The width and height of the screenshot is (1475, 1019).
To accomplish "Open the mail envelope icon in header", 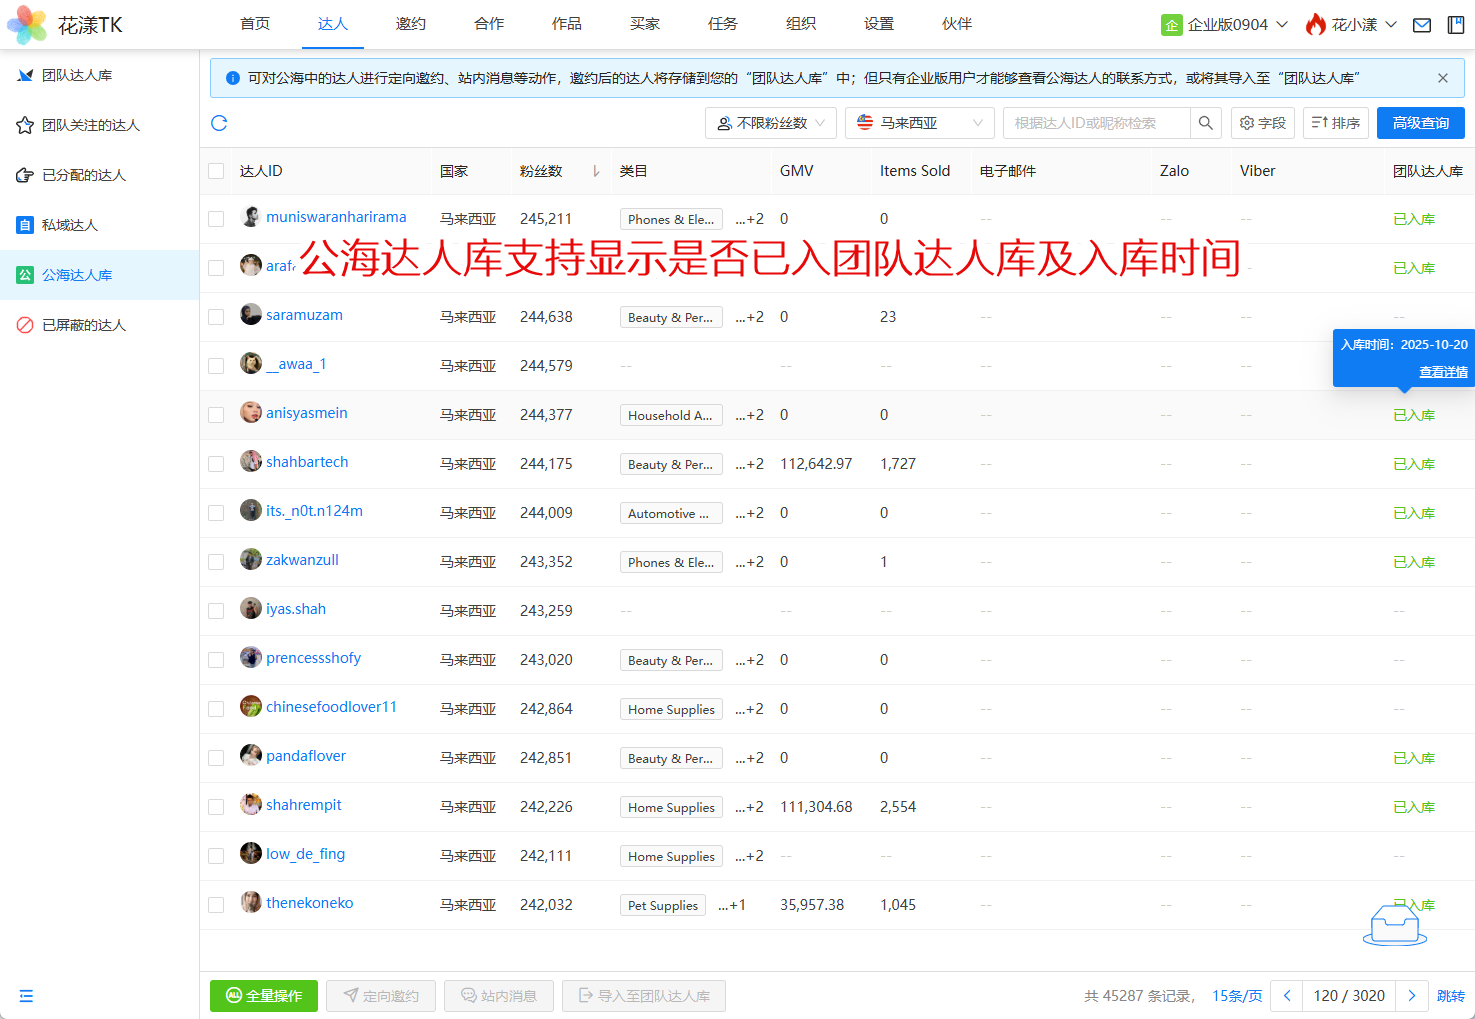I will tap(1421, 25).
